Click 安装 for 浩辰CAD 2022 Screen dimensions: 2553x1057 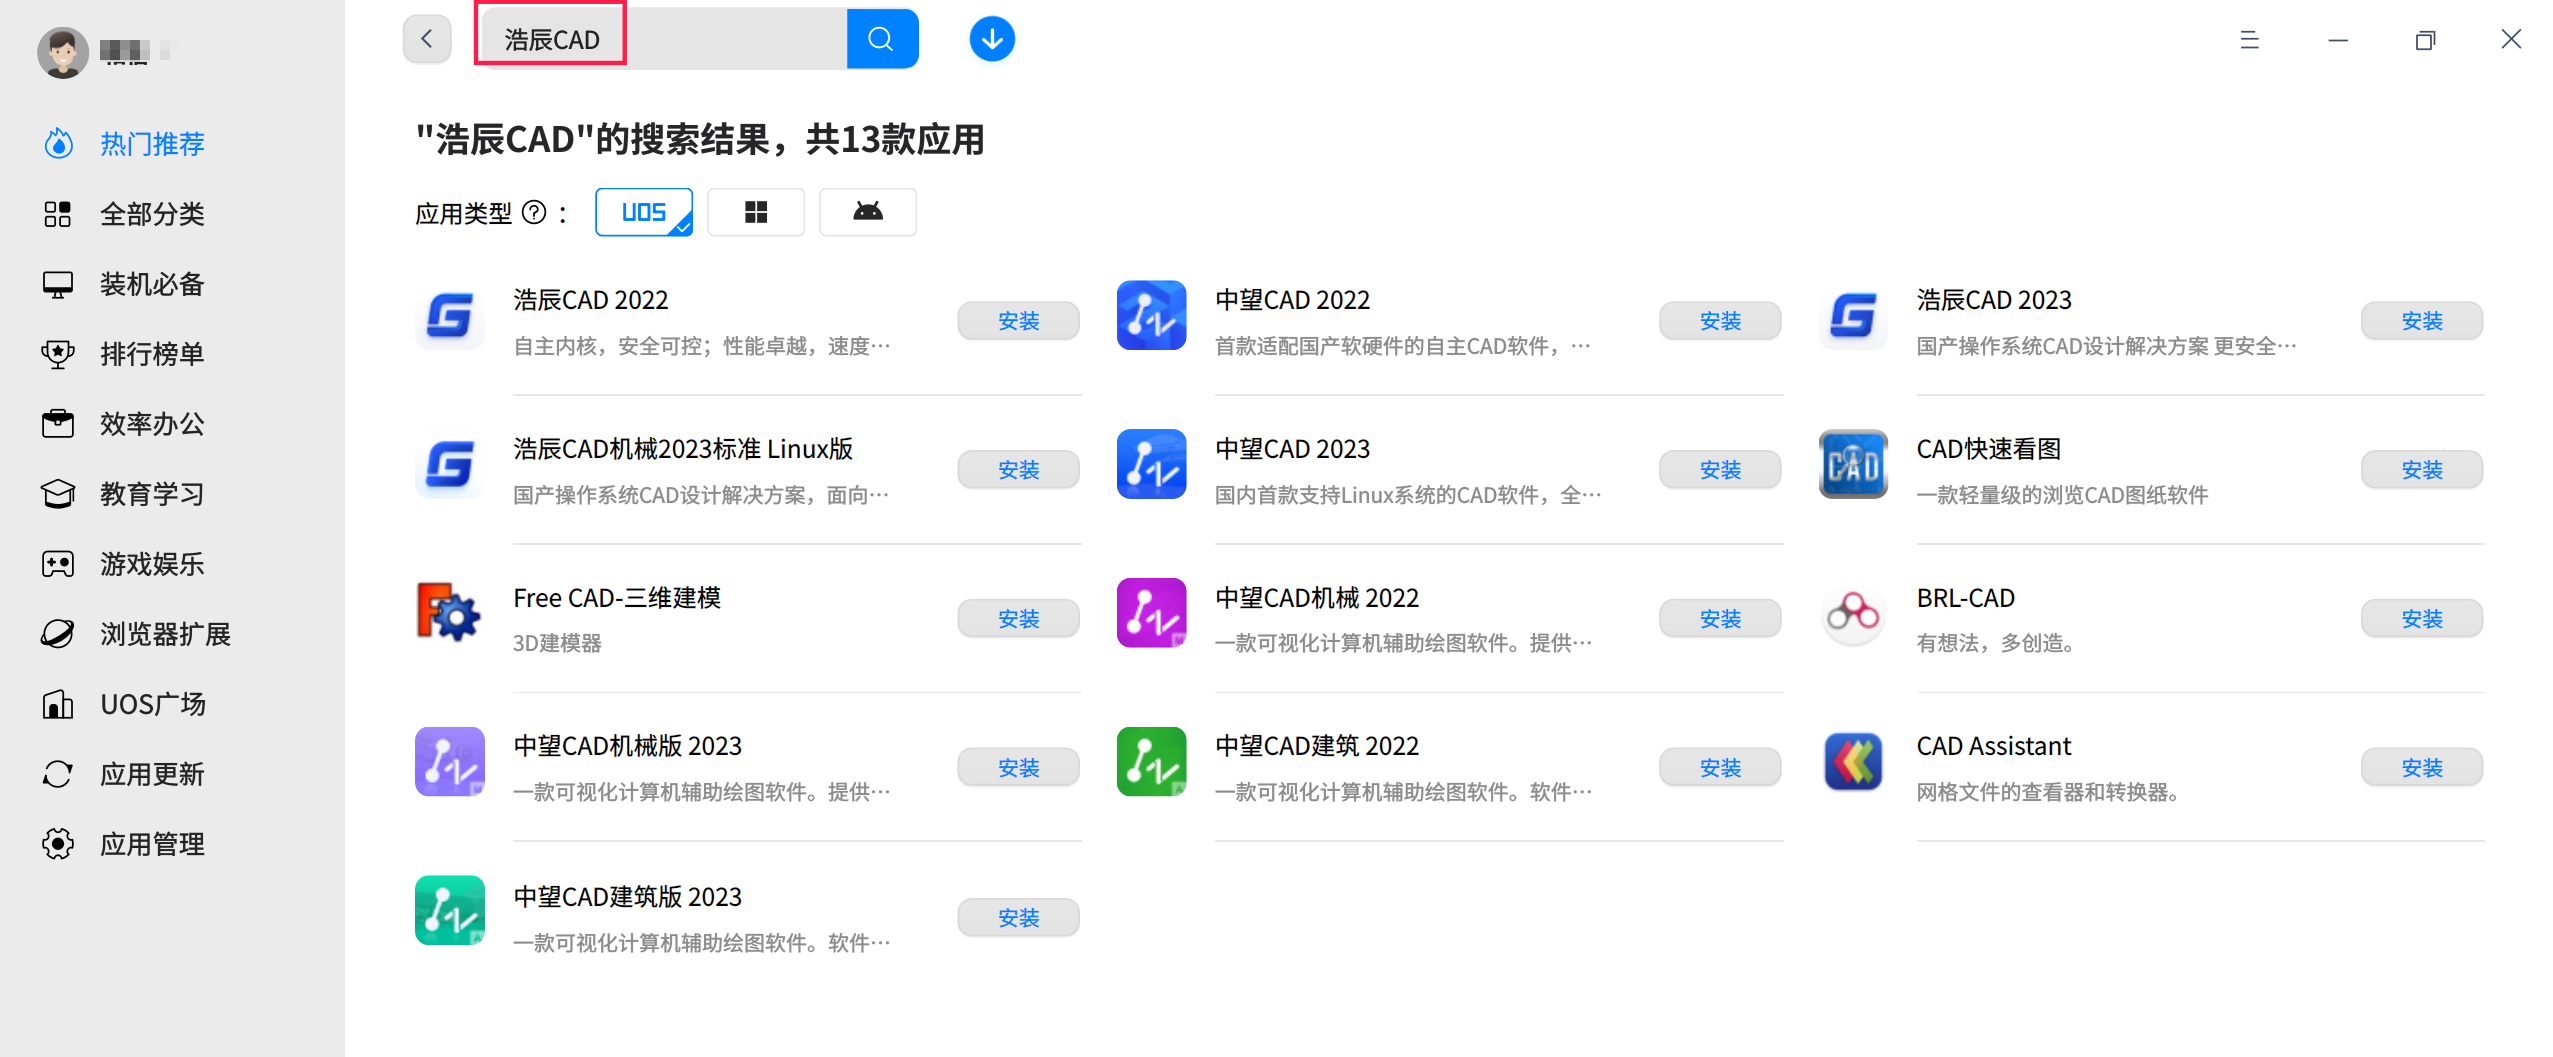pos(1017,320)
